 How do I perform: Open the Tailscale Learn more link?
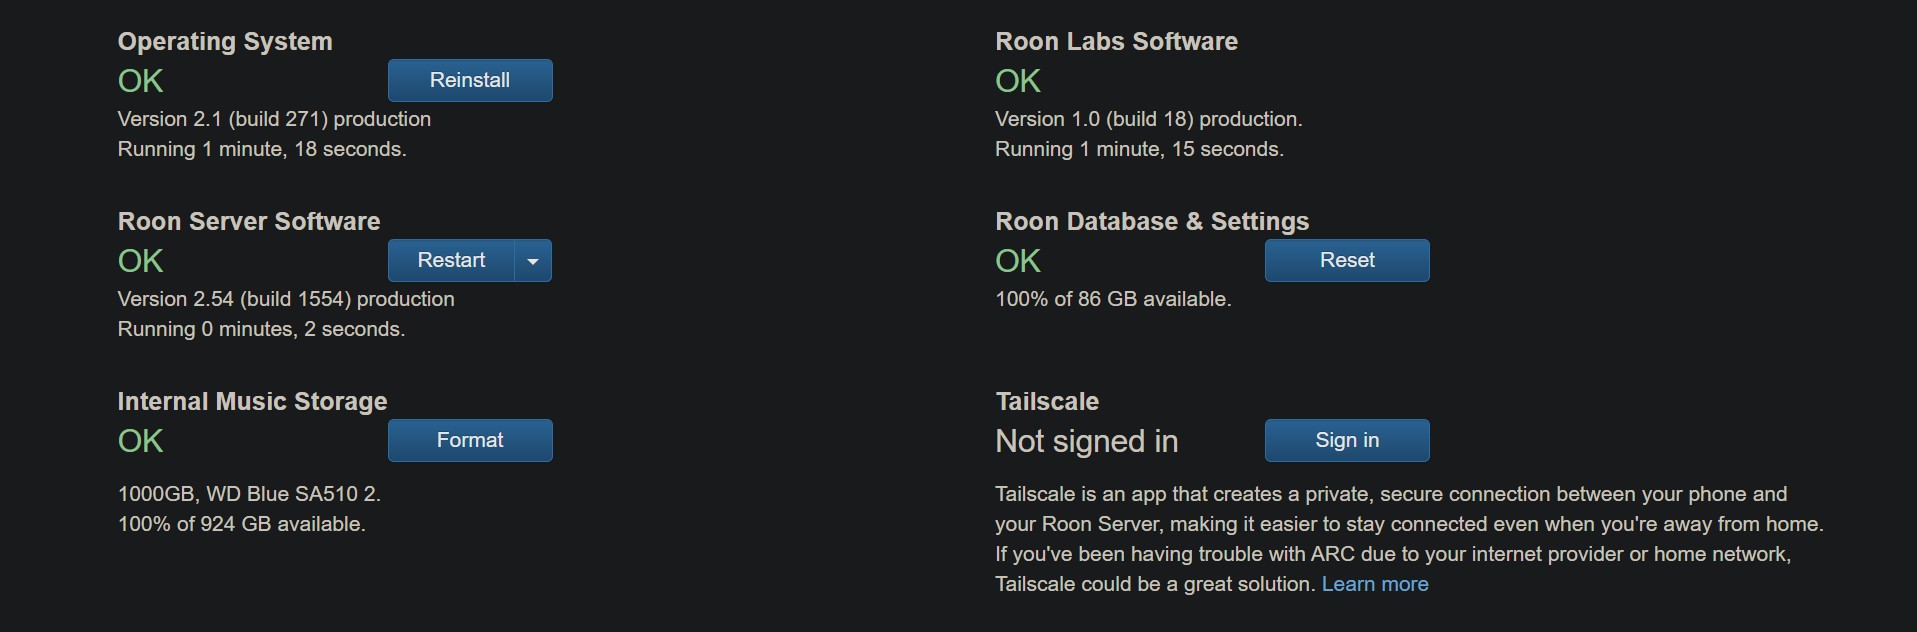[1374, 585]
